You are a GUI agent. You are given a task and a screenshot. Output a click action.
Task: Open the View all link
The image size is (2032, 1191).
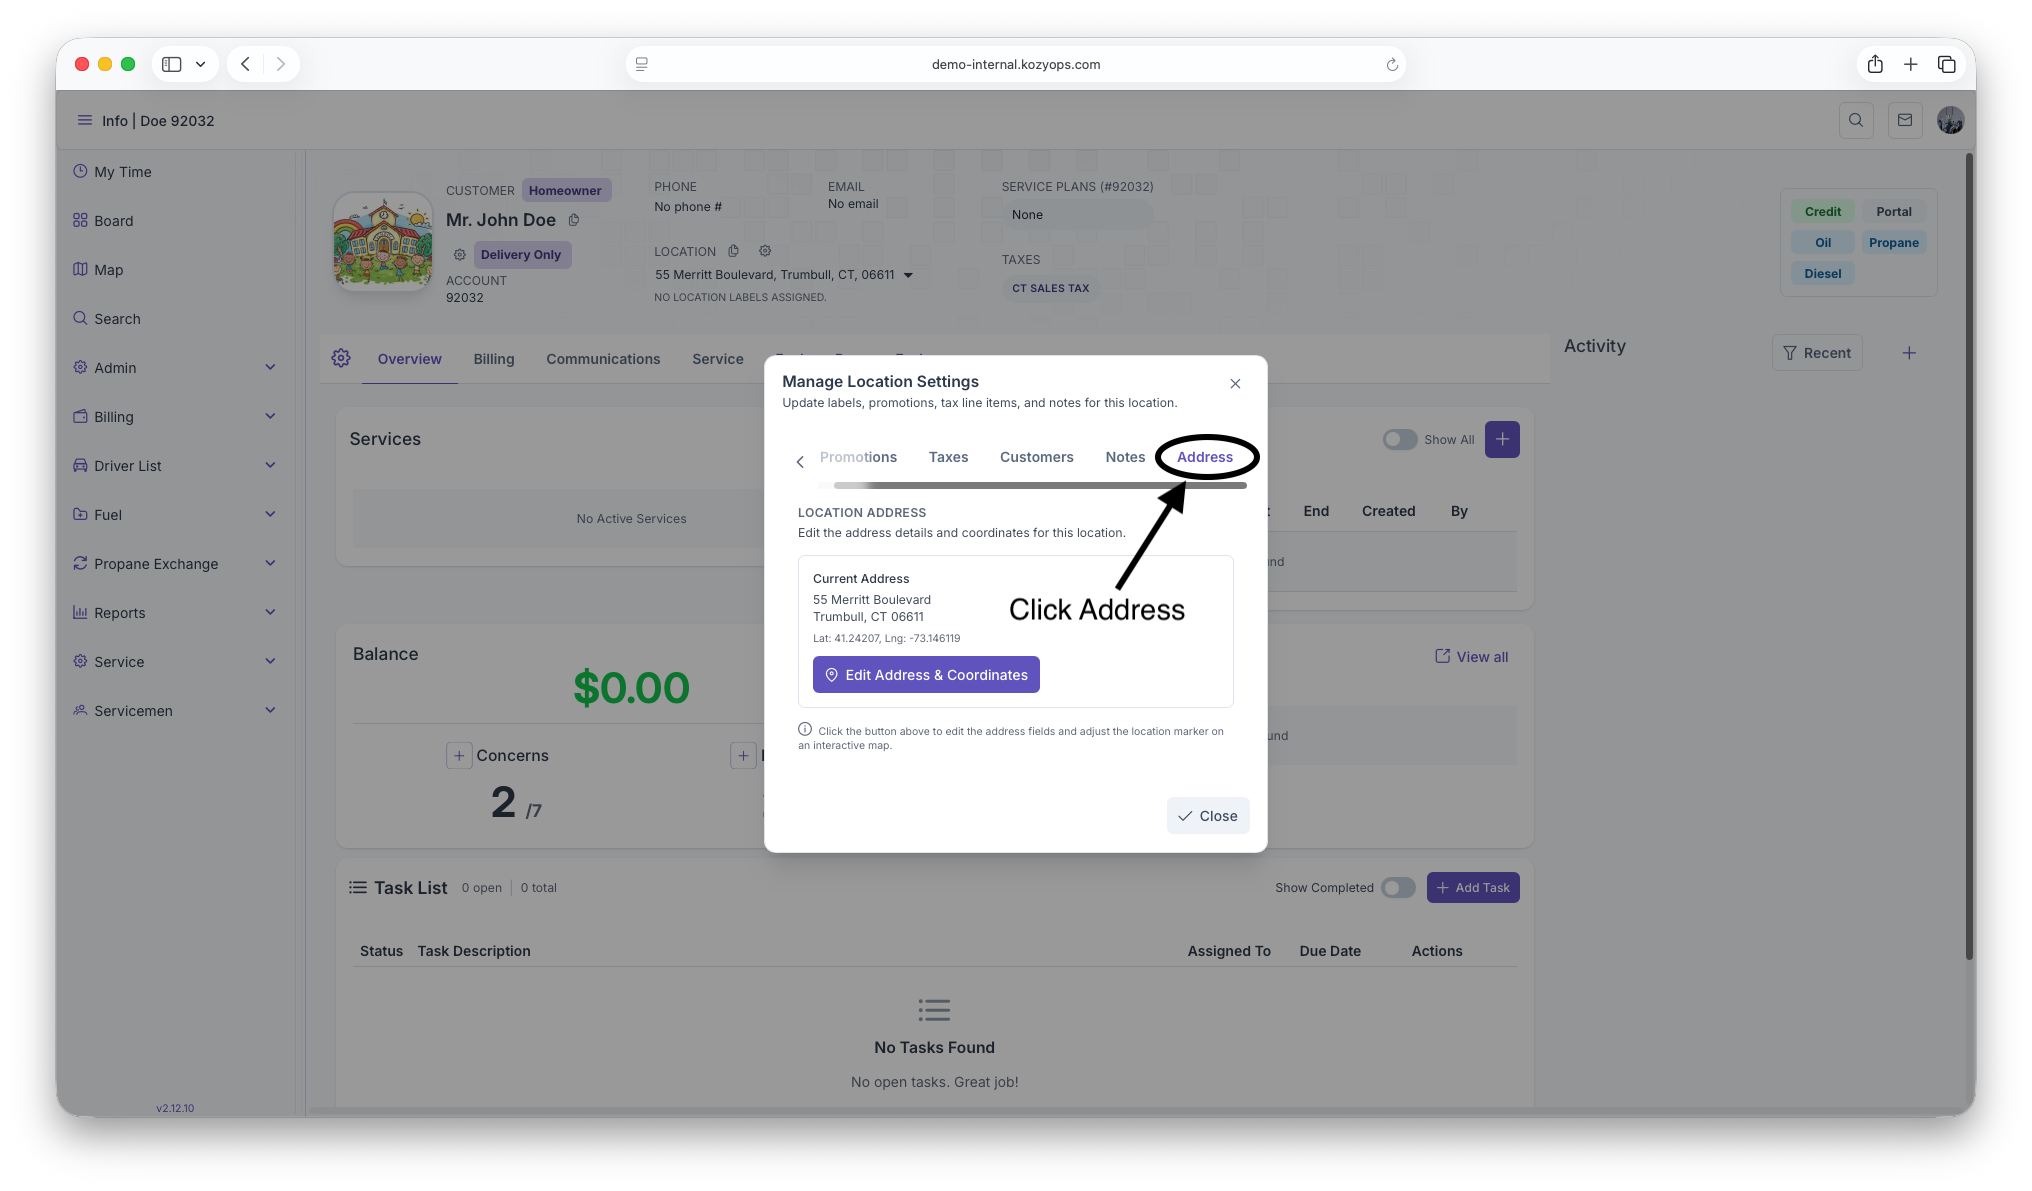tap(1471, 656)
